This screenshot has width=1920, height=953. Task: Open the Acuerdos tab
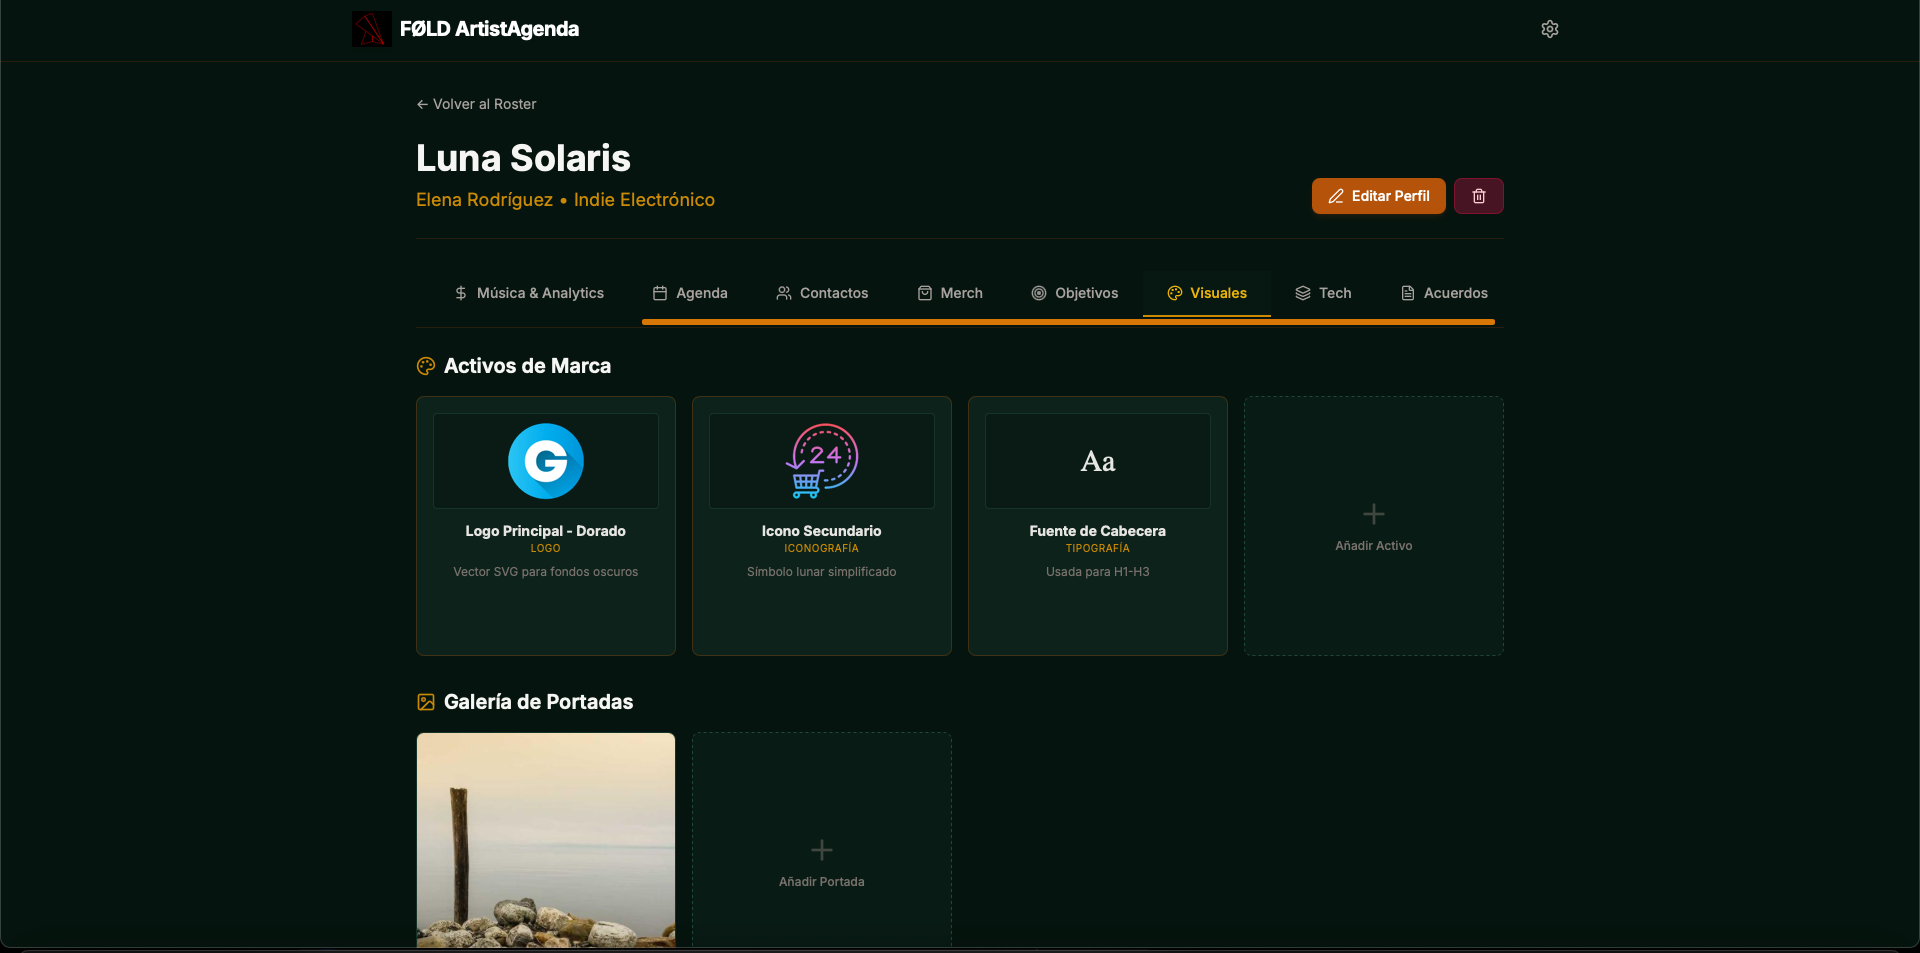[1444, 293]
